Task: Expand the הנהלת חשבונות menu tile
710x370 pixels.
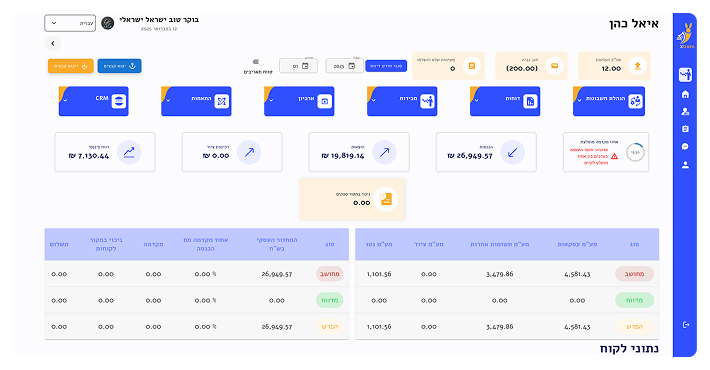Action: coord(609,101)
